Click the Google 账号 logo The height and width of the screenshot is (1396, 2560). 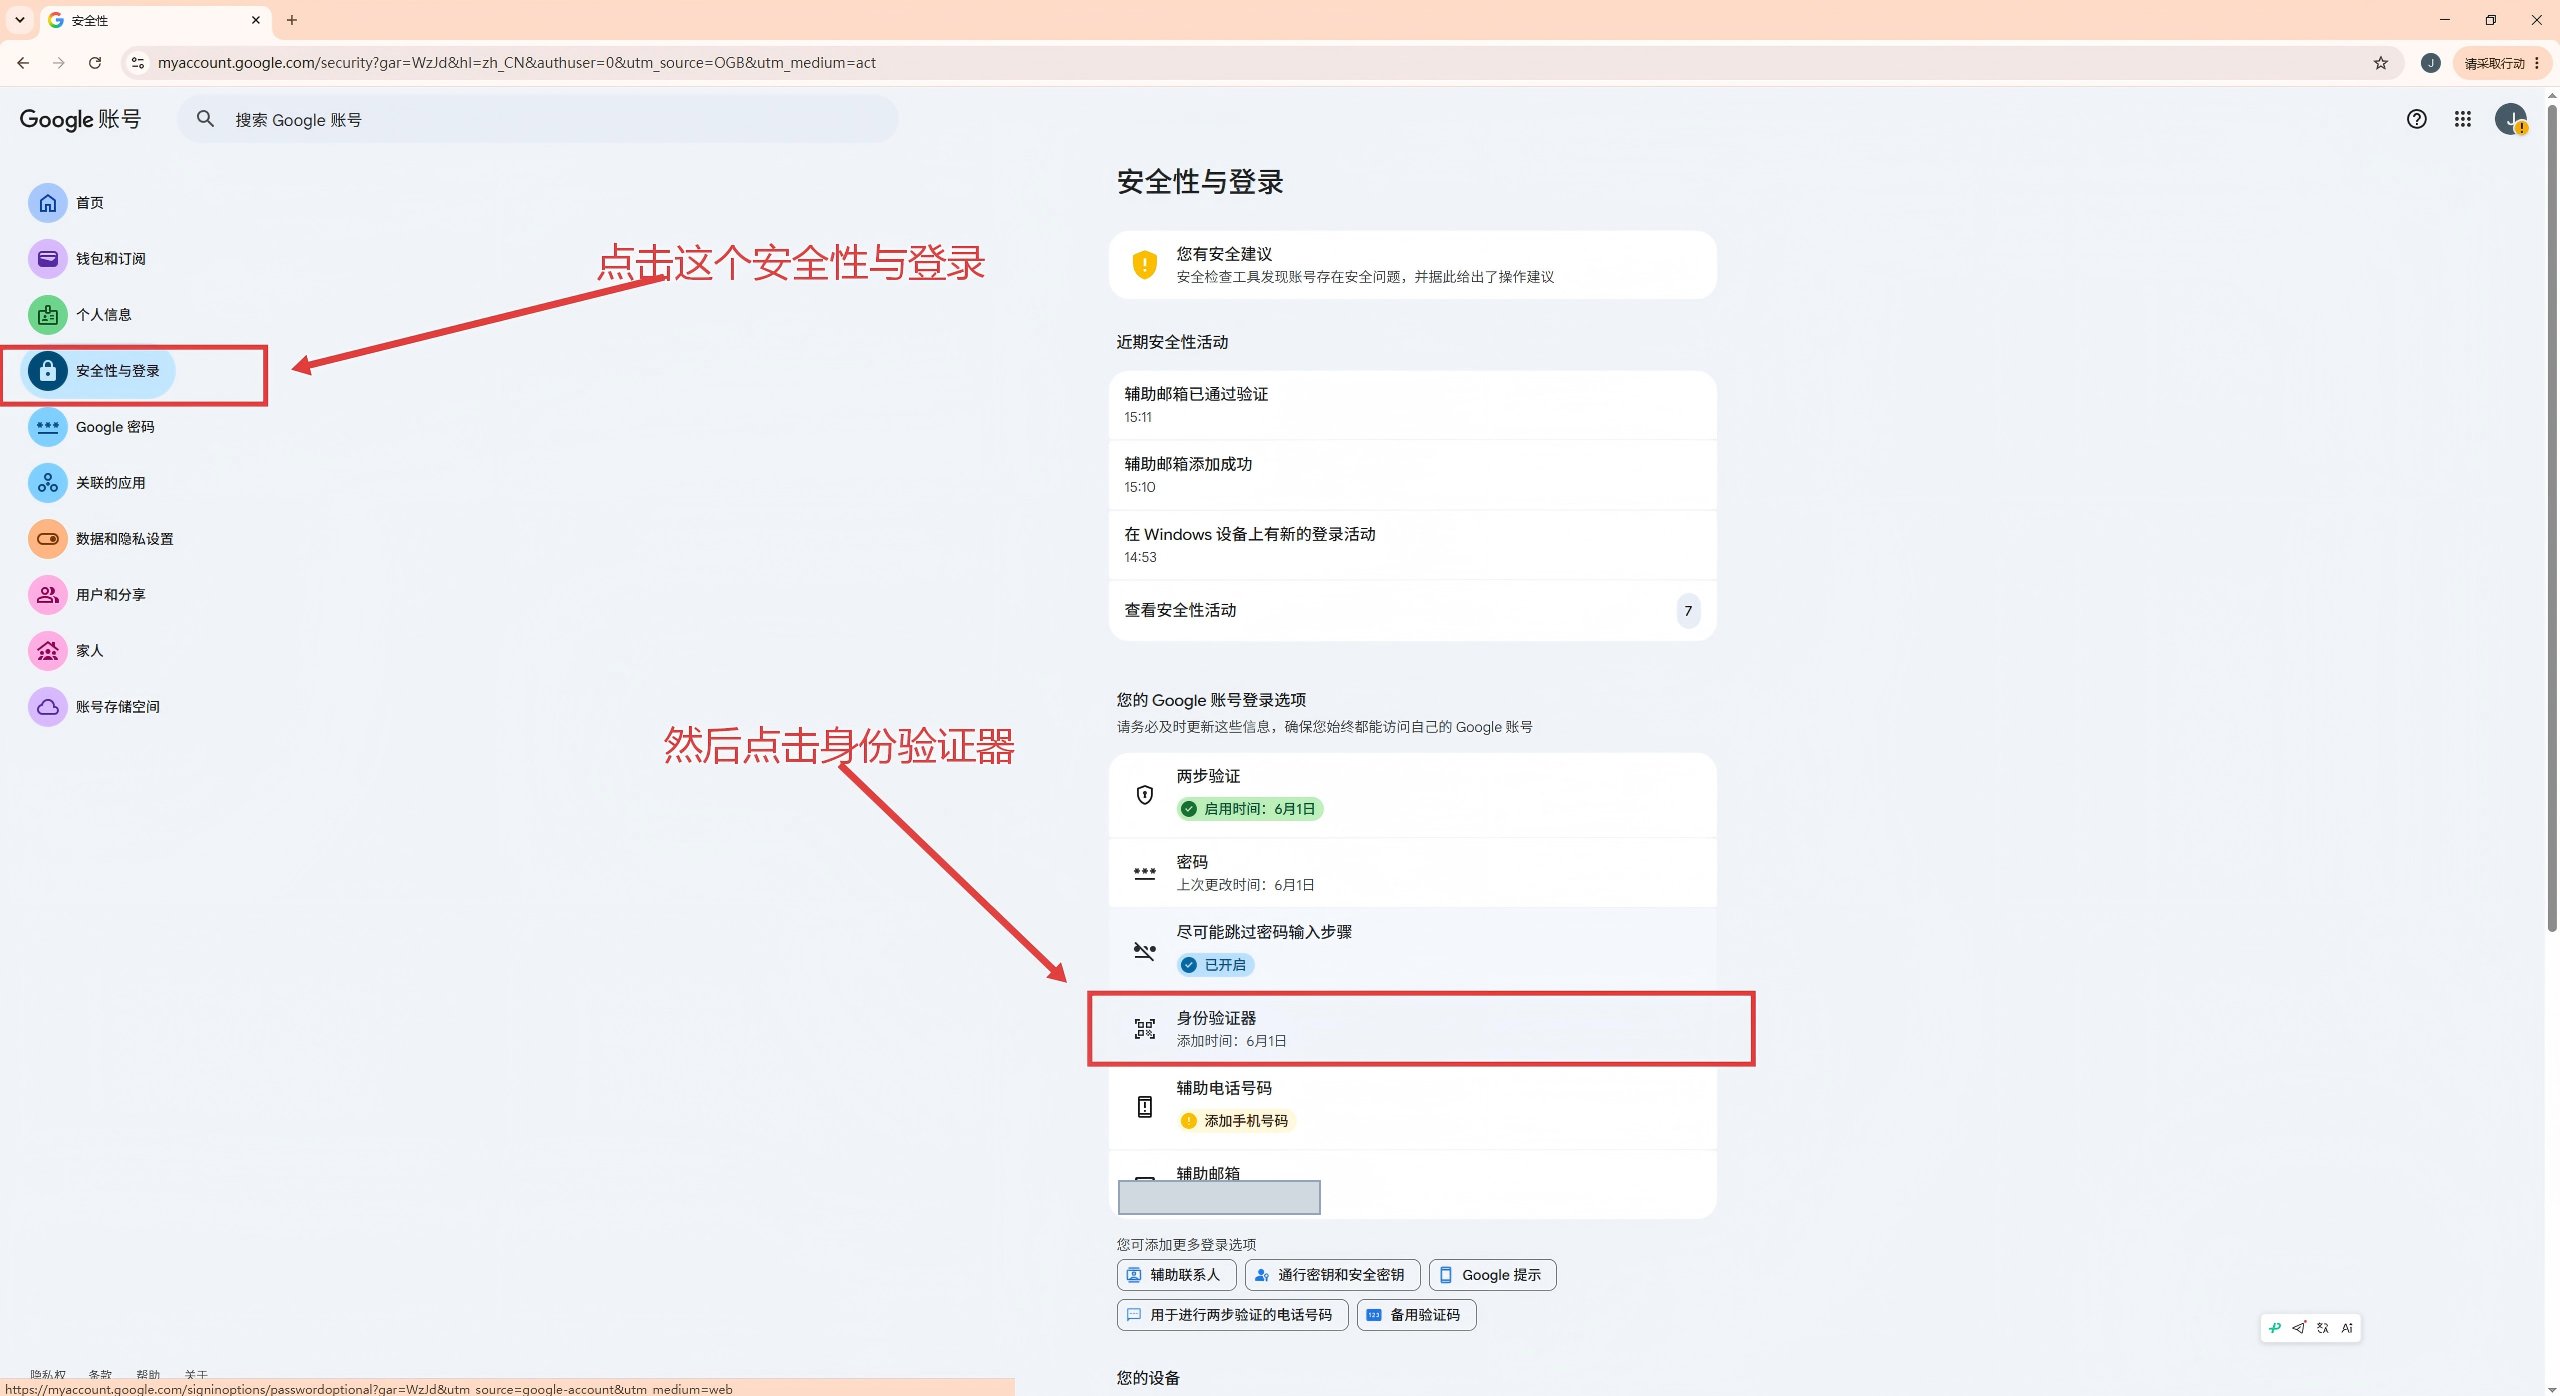(80, 119)
